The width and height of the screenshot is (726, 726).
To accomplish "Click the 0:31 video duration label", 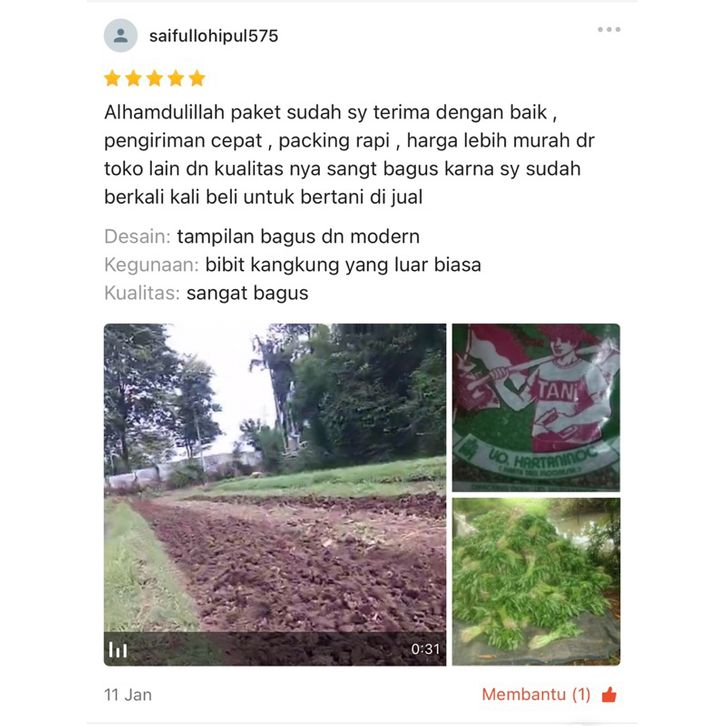I will (426, 649).
